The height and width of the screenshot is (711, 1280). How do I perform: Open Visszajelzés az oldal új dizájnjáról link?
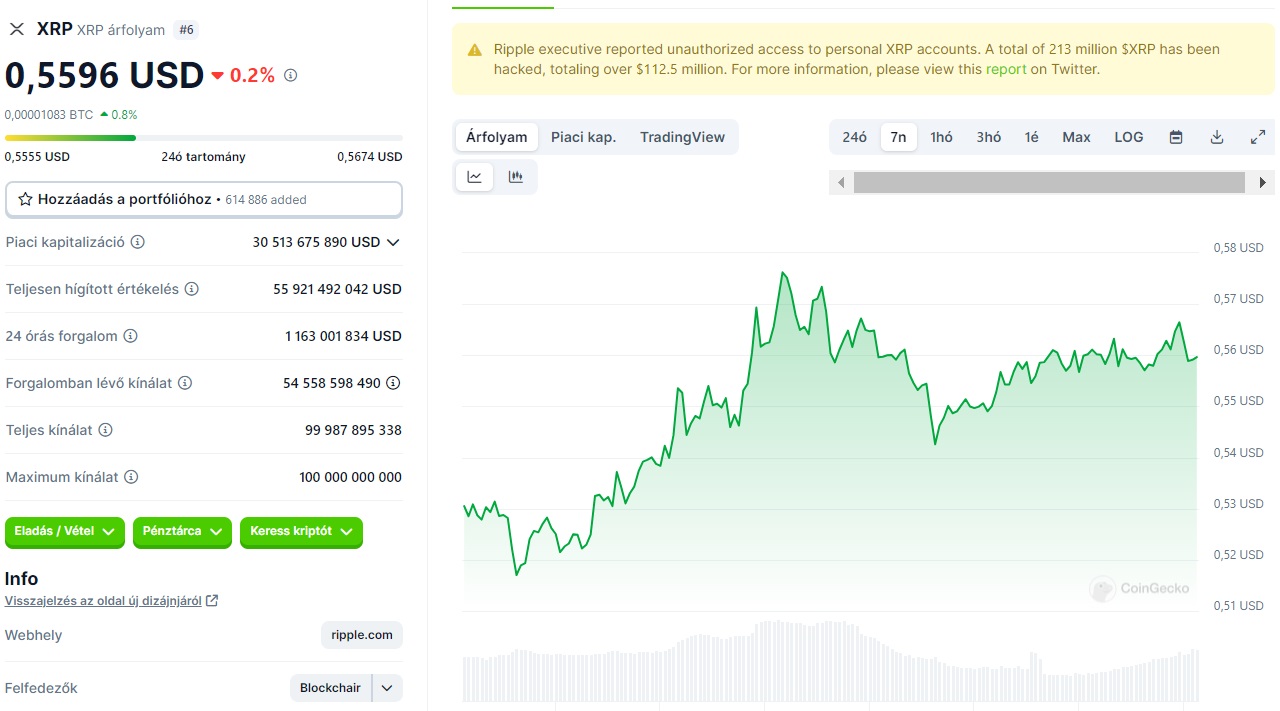coord(103,601)
